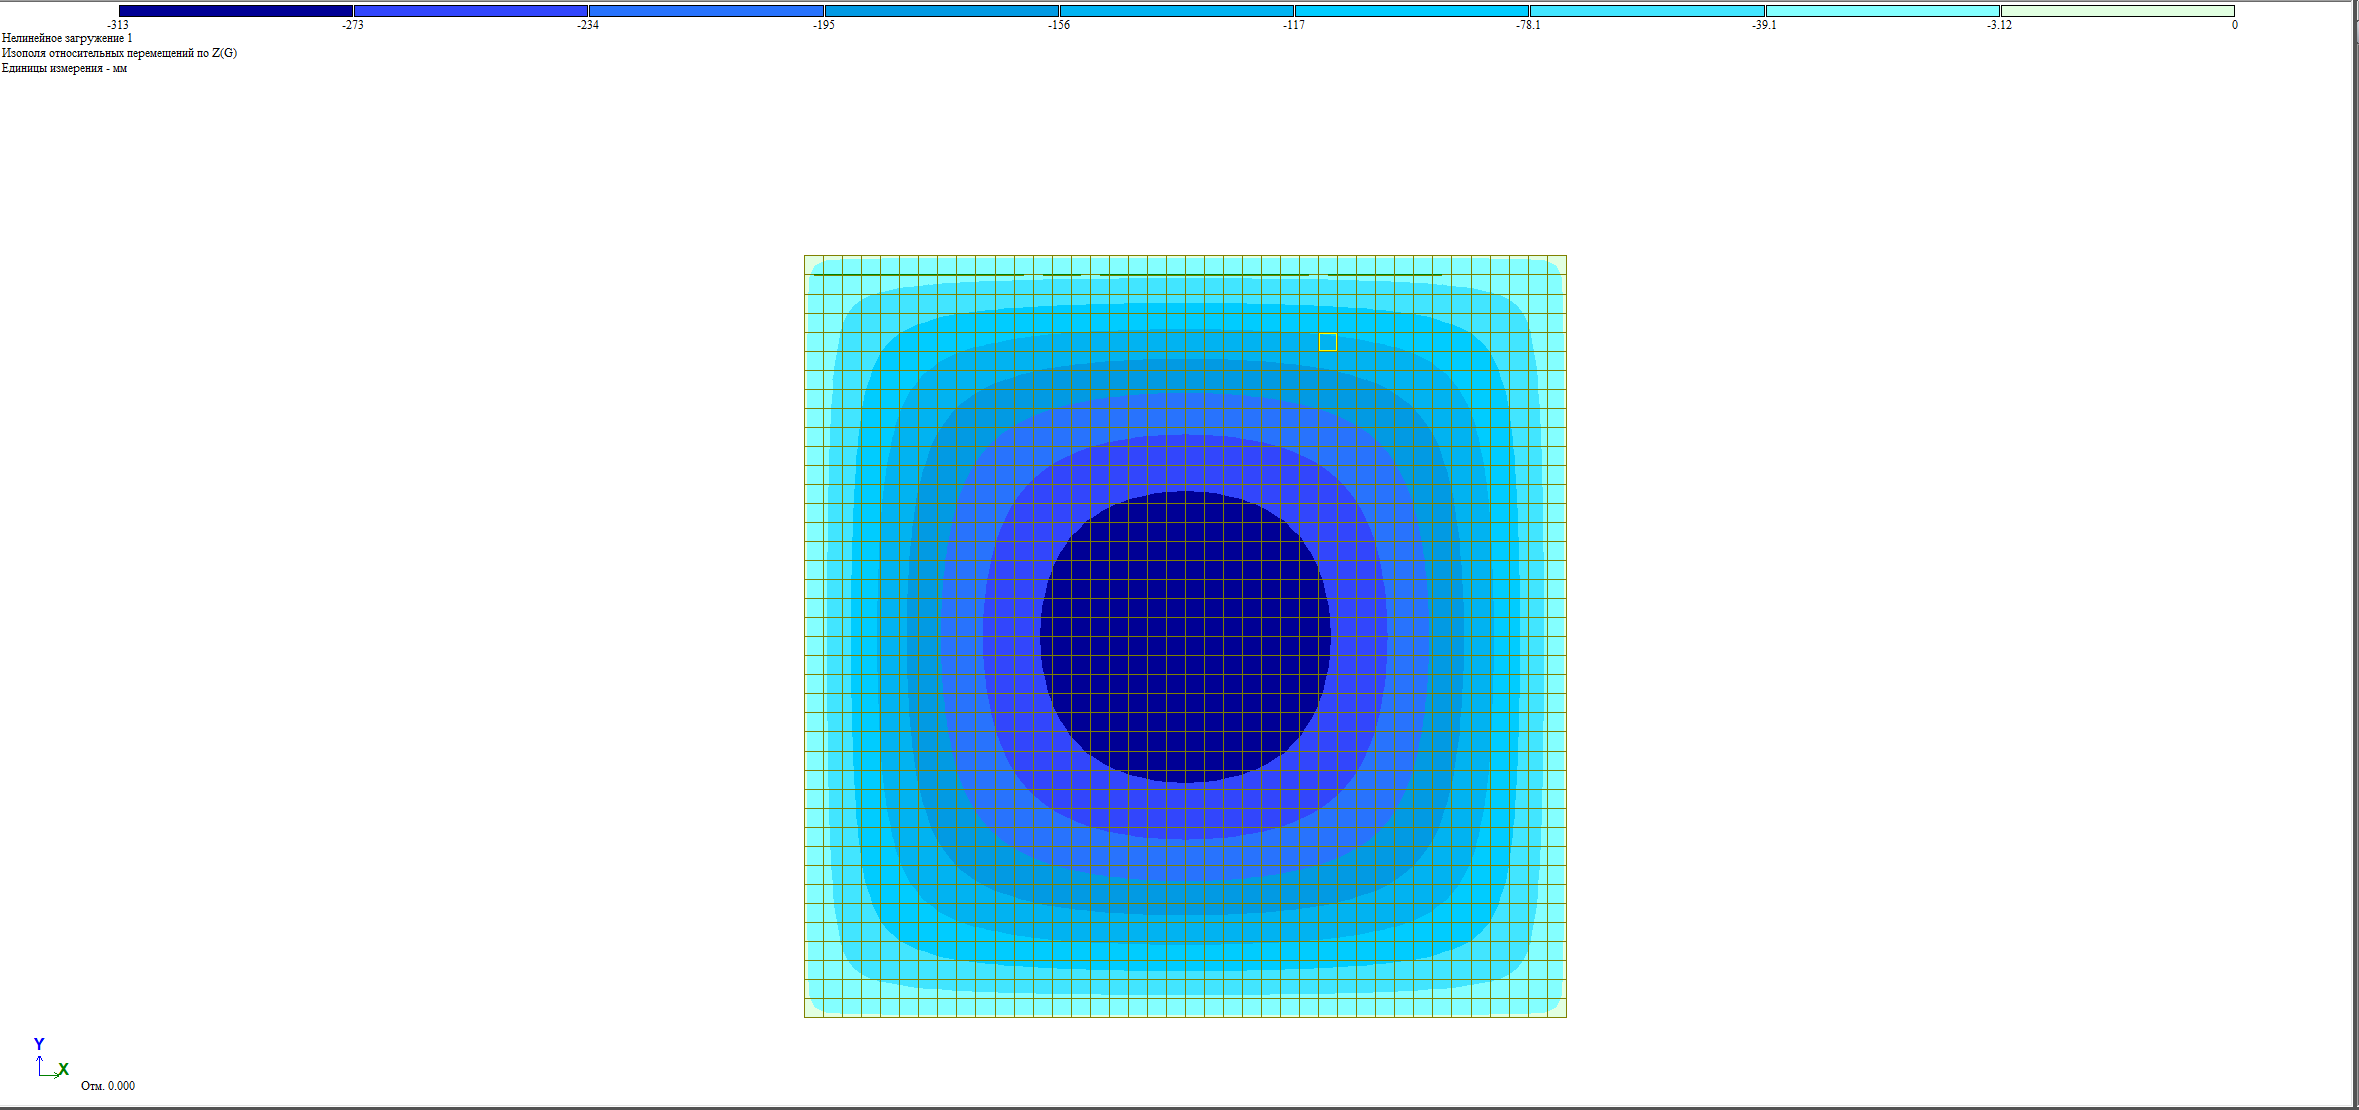Click the 0 maximum value scale label
Viewport: 2359px width, 1110px height.
[x=2234, y=25]
